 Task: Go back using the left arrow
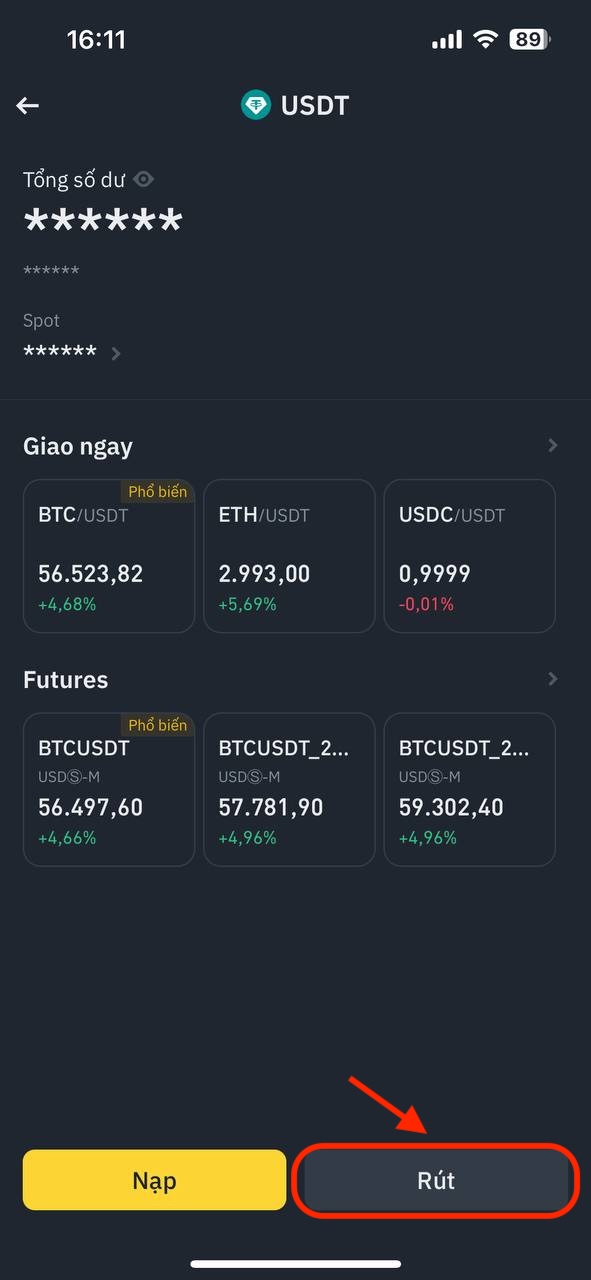(x=28, y=106)
